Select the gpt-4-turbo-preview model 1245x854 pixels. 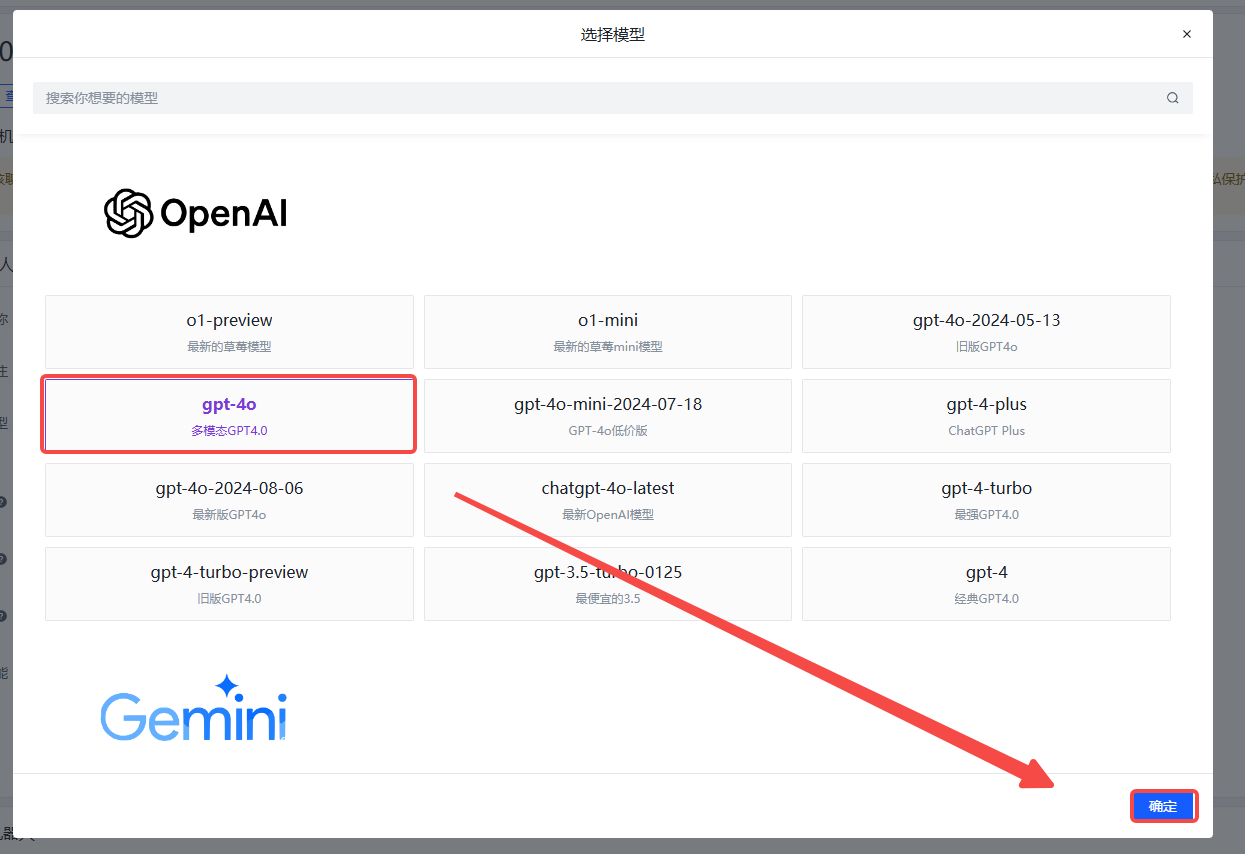229,584
